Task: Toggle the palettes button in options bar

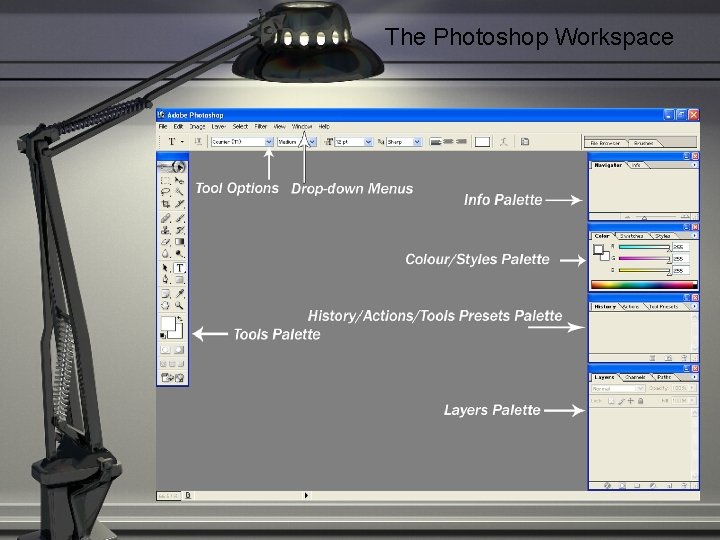Action: tap(525, 142)
